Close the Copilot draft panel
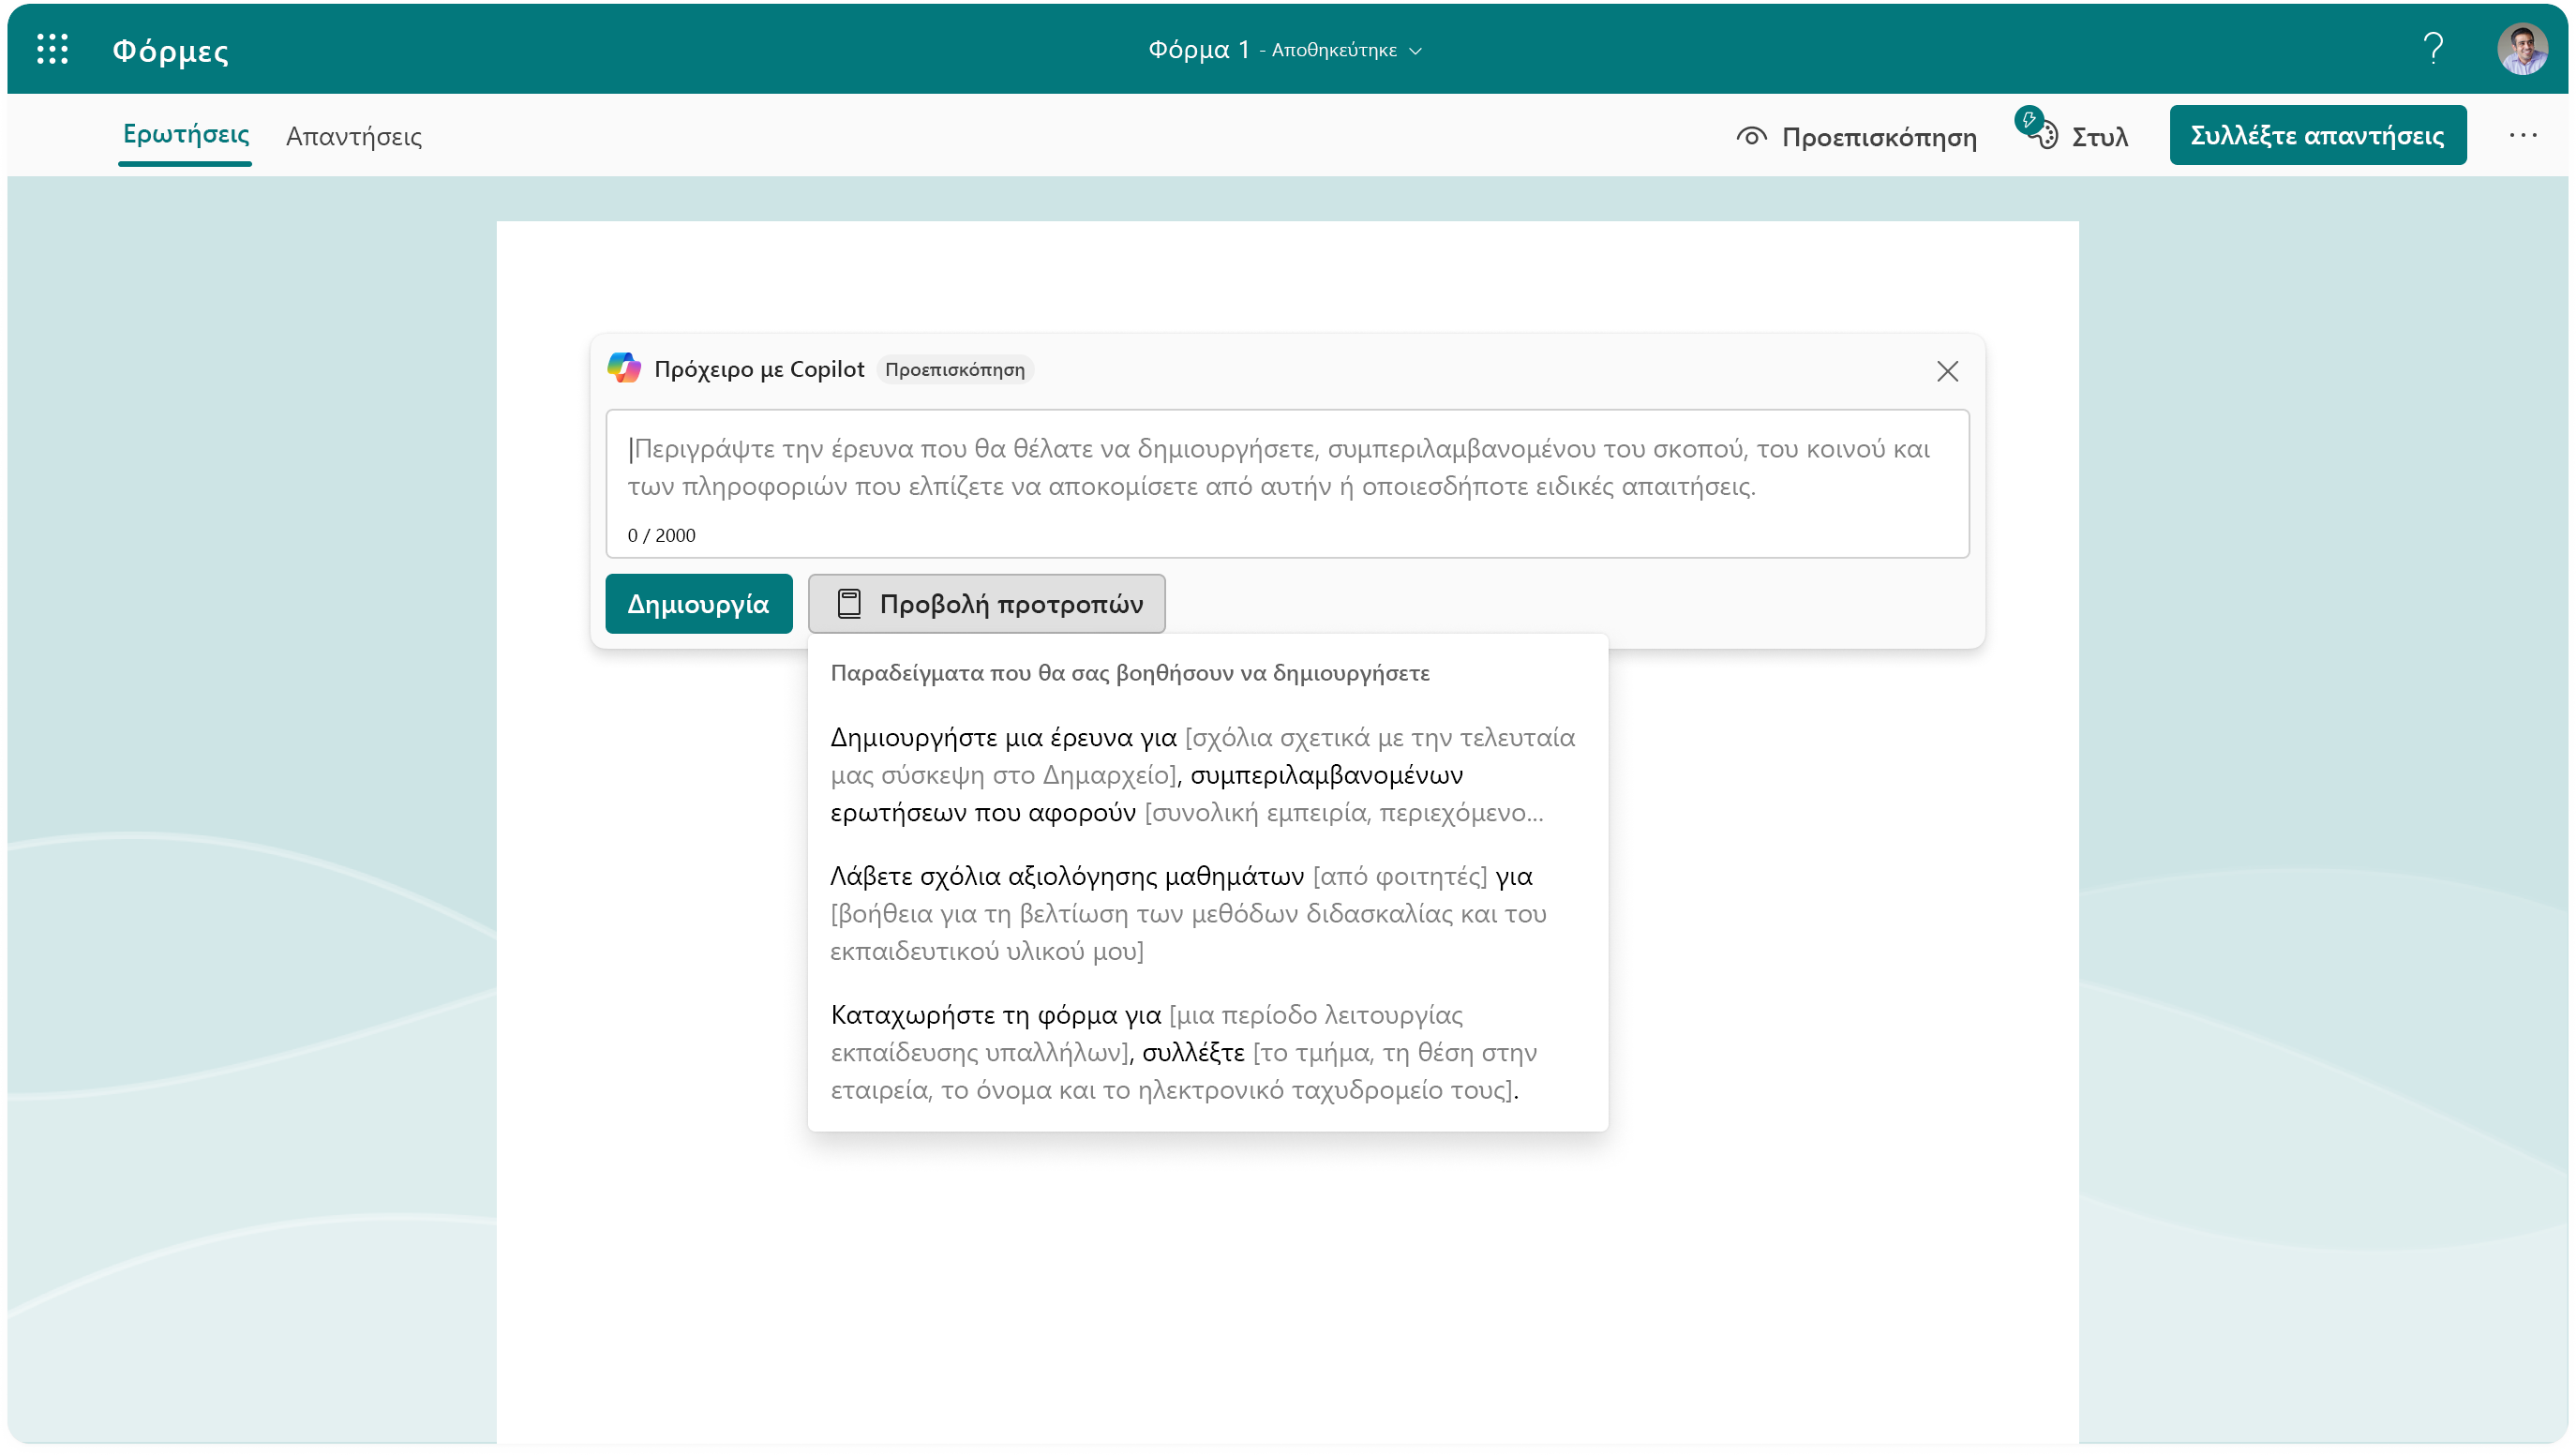 [1946, 371]
